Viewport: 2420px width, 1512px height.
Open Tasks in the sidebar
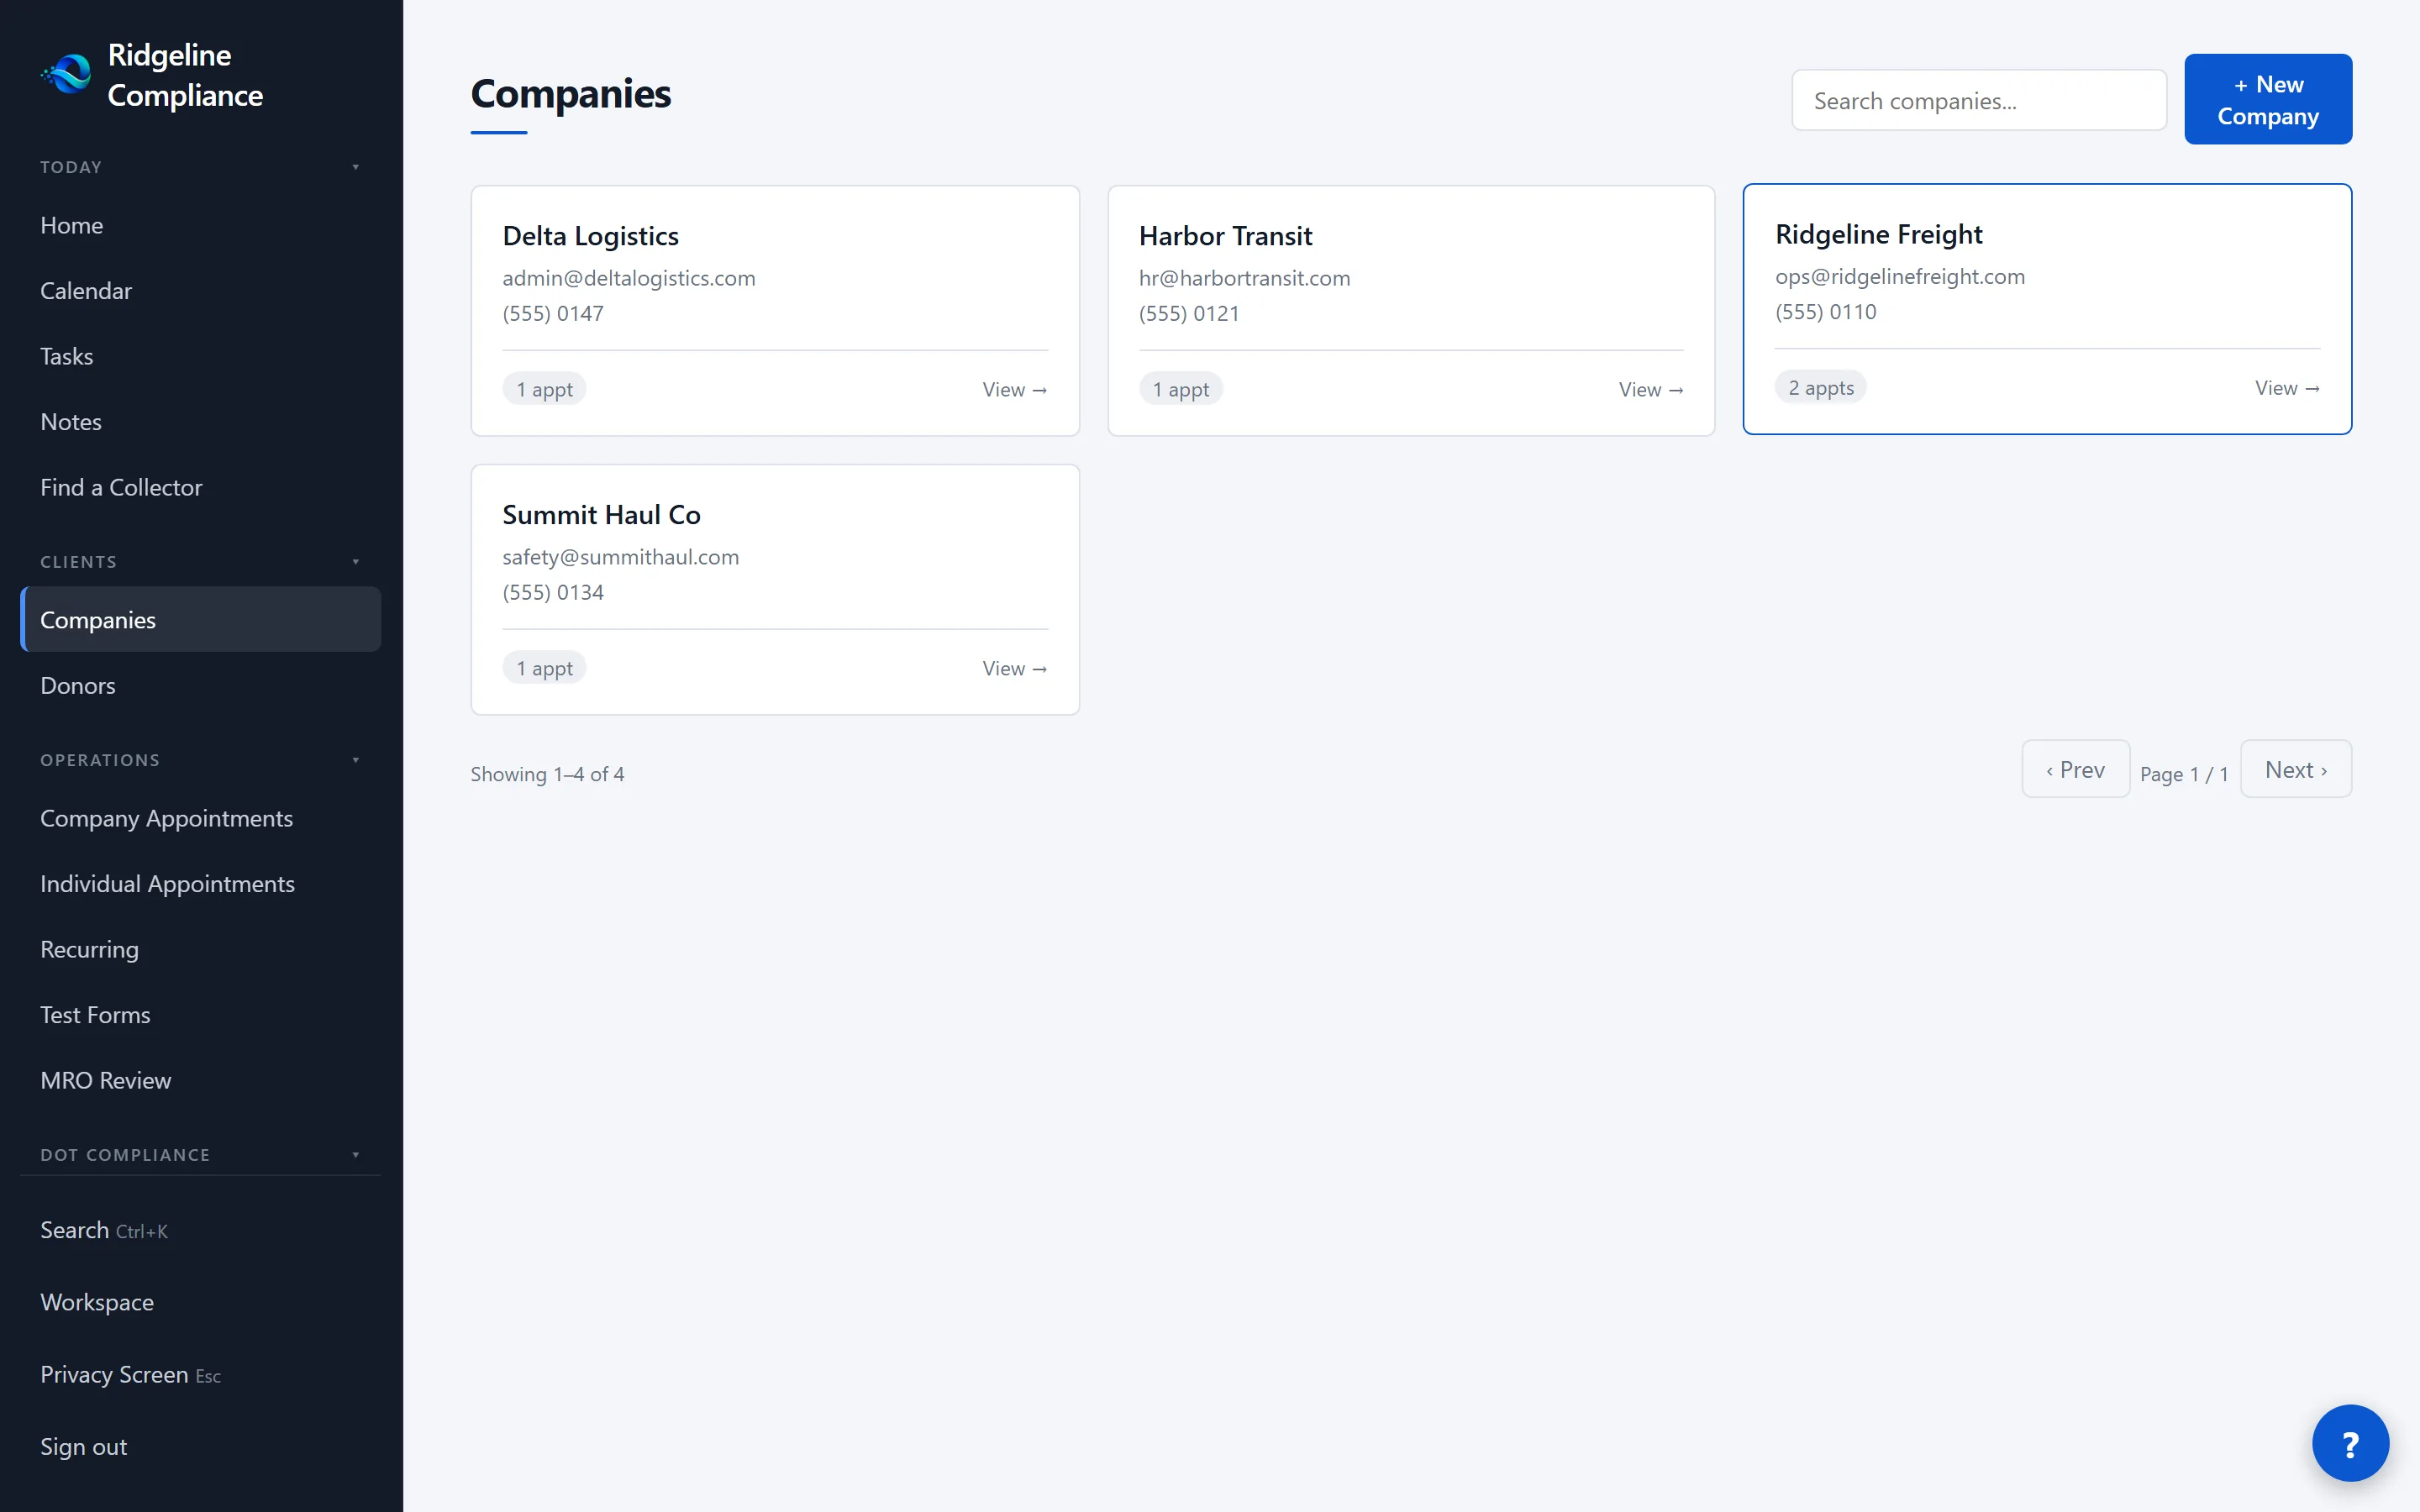(200, 356)
